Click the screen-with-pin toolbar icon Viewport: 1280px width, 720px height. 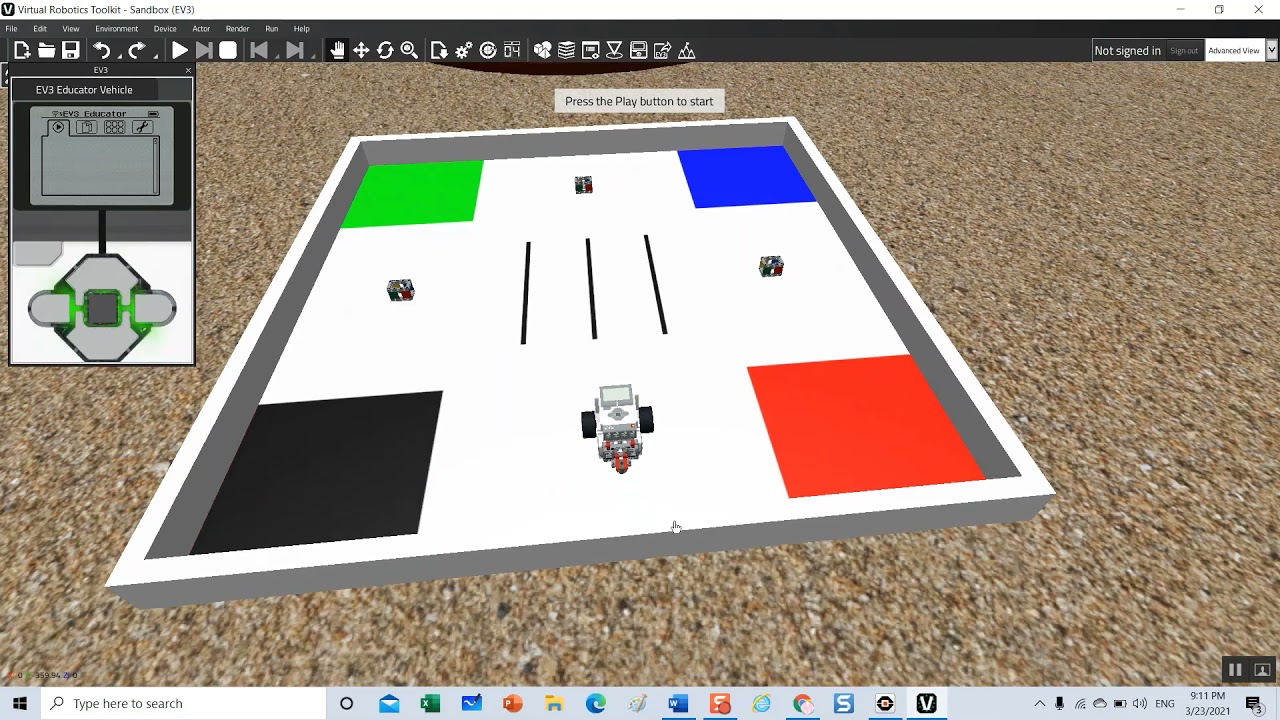590,50
